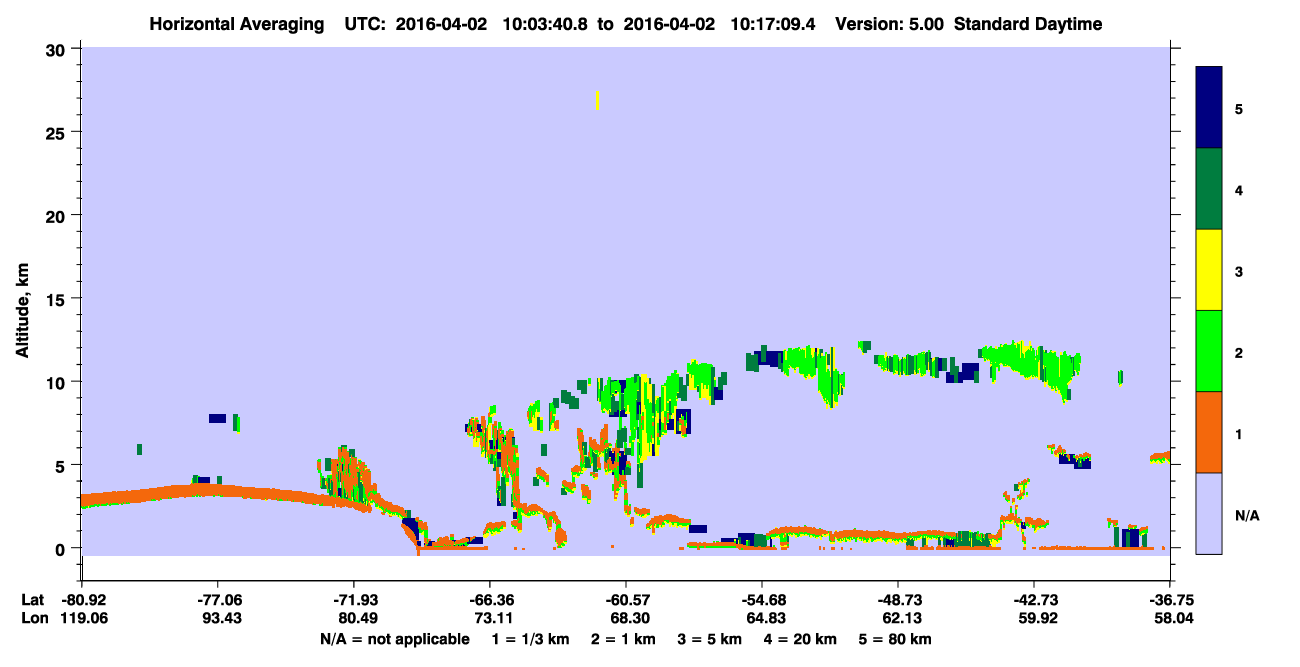Click 'Version: 5.00' in the title
Screen dimensions: 1300x667
coord(888,24)
